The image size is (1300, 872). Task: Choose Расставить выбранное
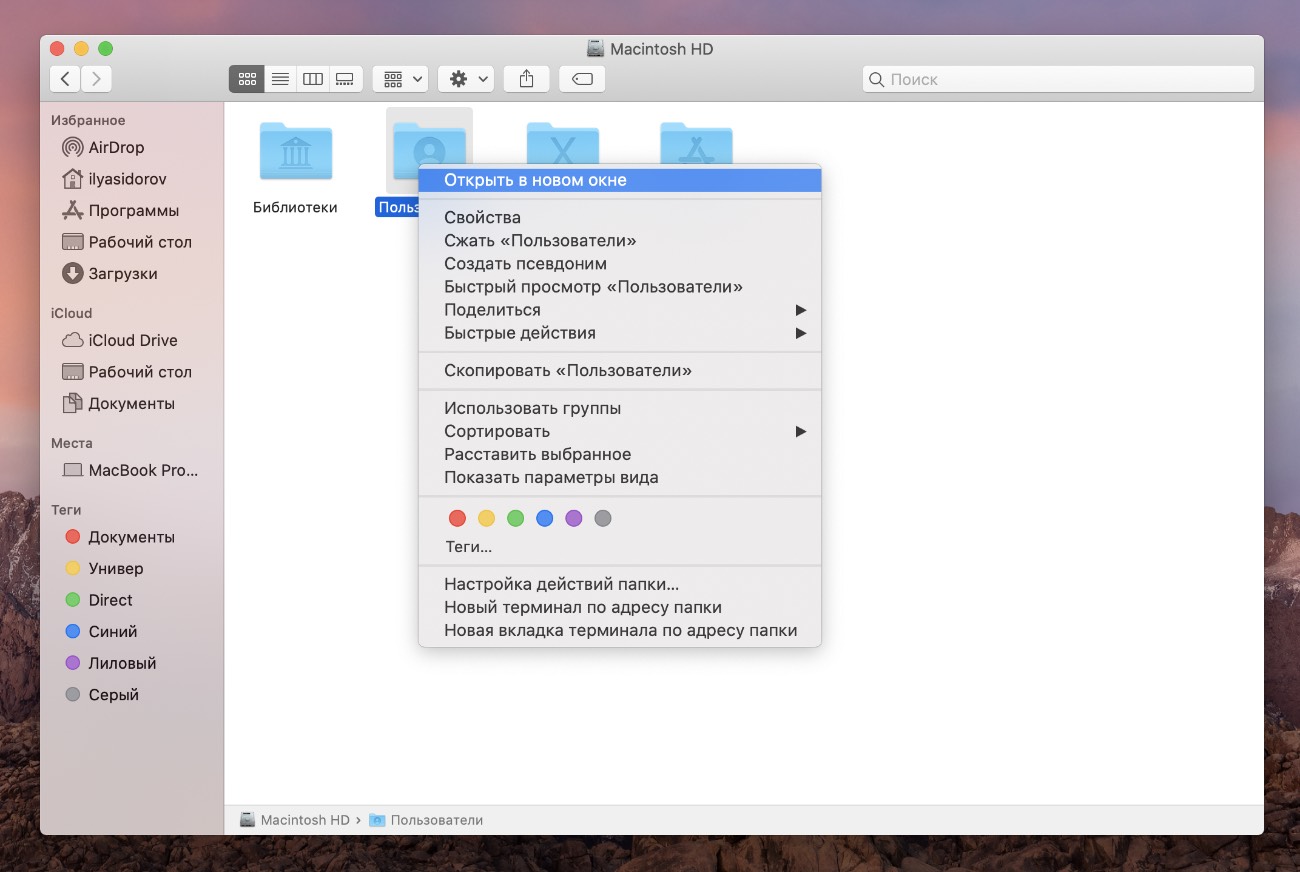(620, 454)
